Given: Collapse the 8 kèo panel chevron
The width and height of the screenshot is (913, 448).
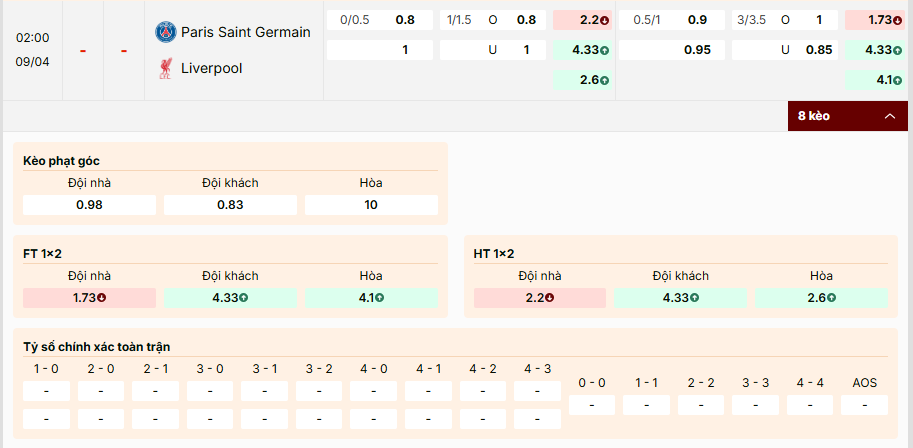Looking at the screenshot, I should click(889, 116).
